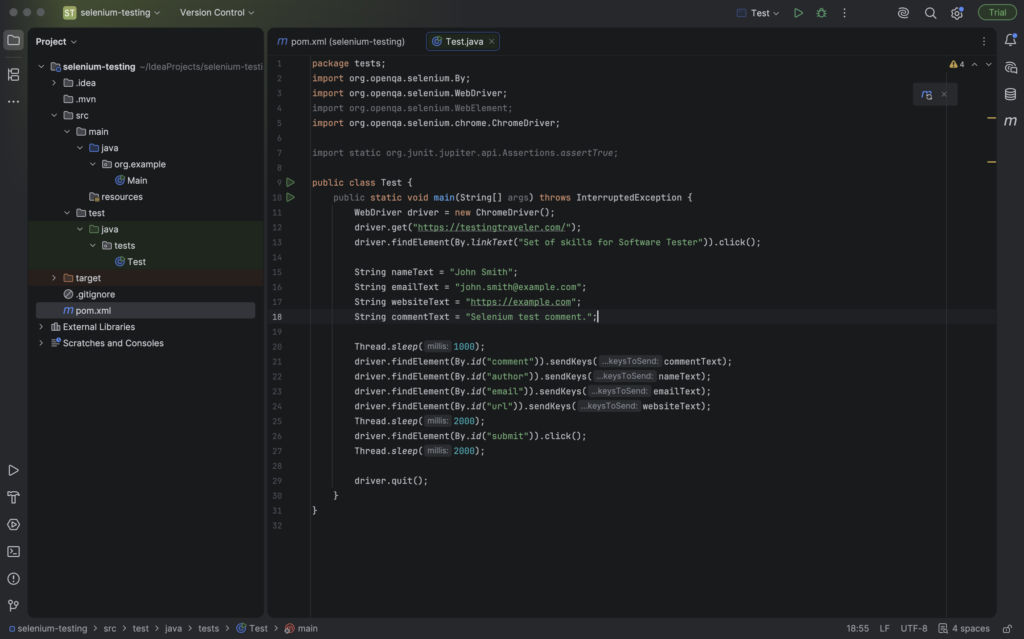Expand the target folder

54,278
